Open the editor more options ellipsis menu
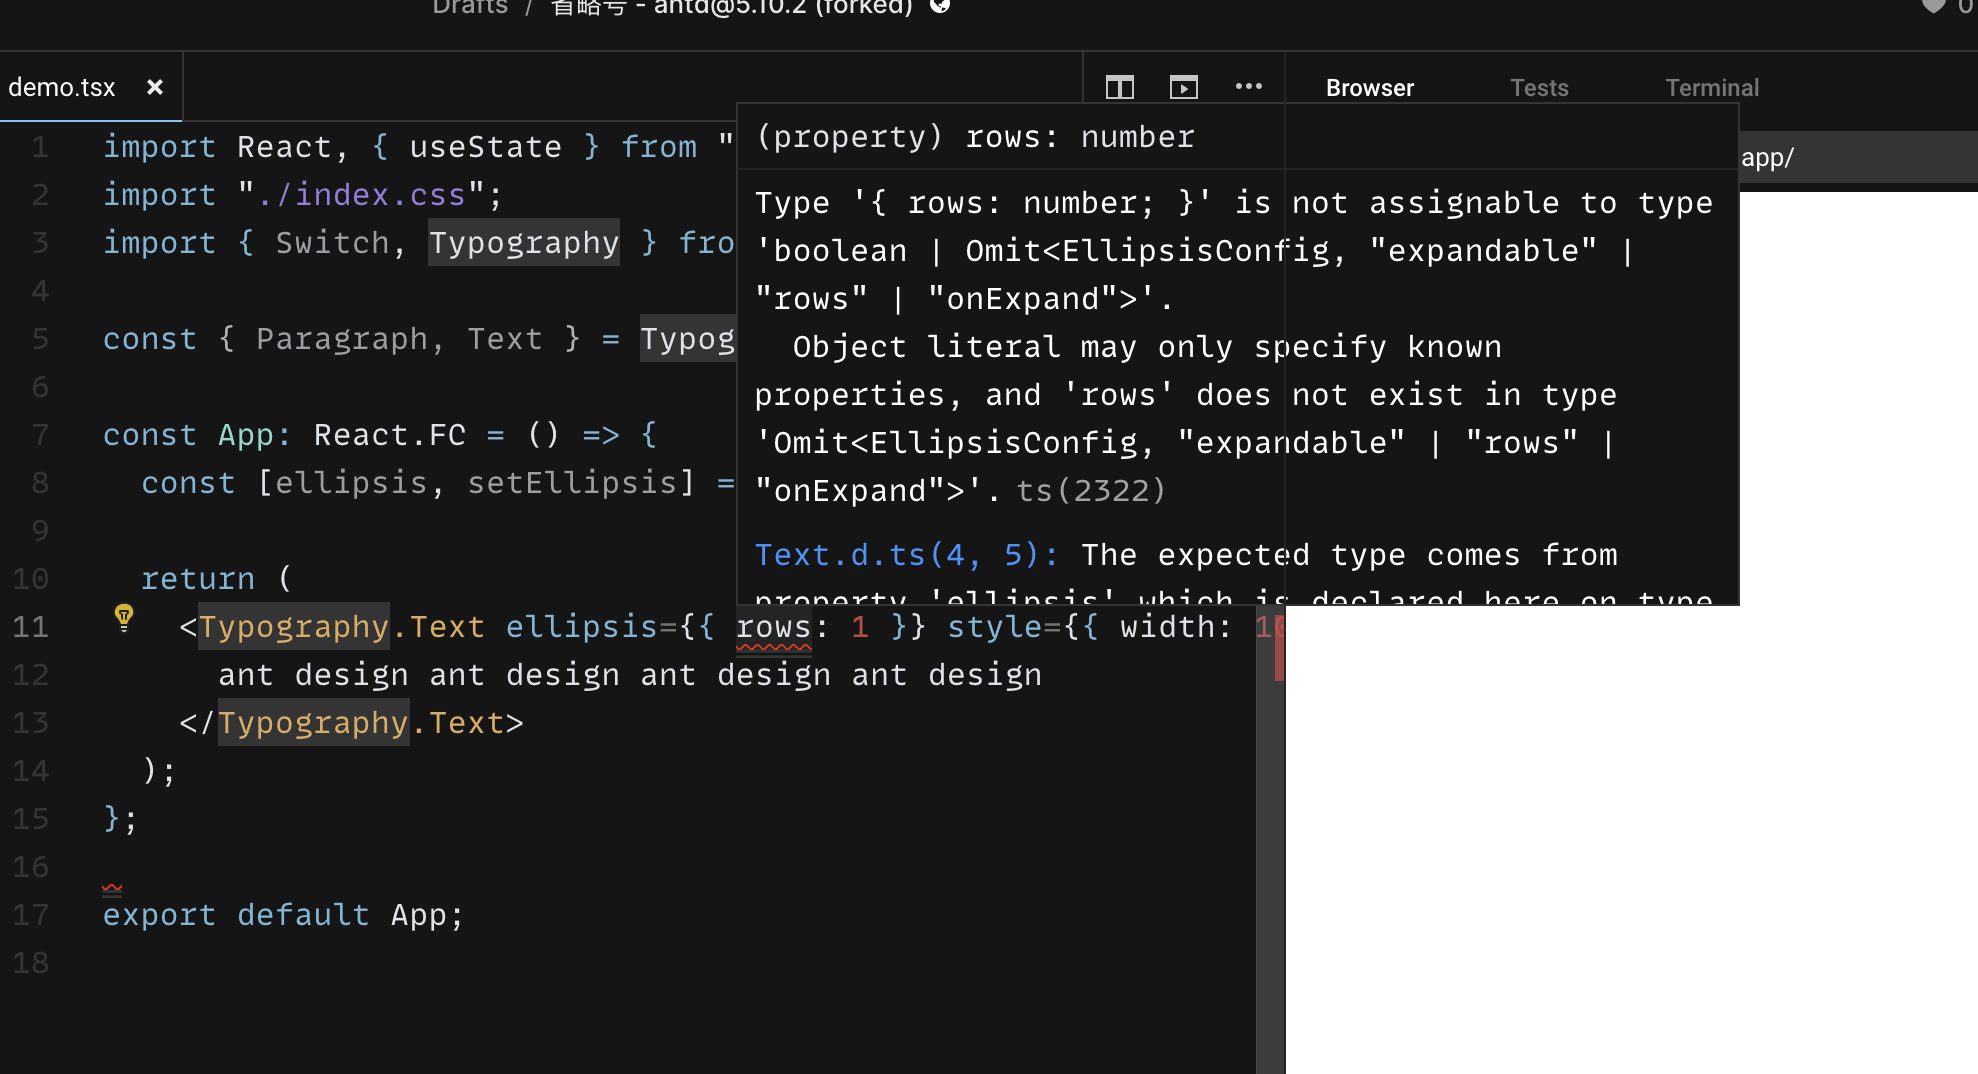The height and width of the screenshot is (1074, 1978). (x=1248, y=87)
